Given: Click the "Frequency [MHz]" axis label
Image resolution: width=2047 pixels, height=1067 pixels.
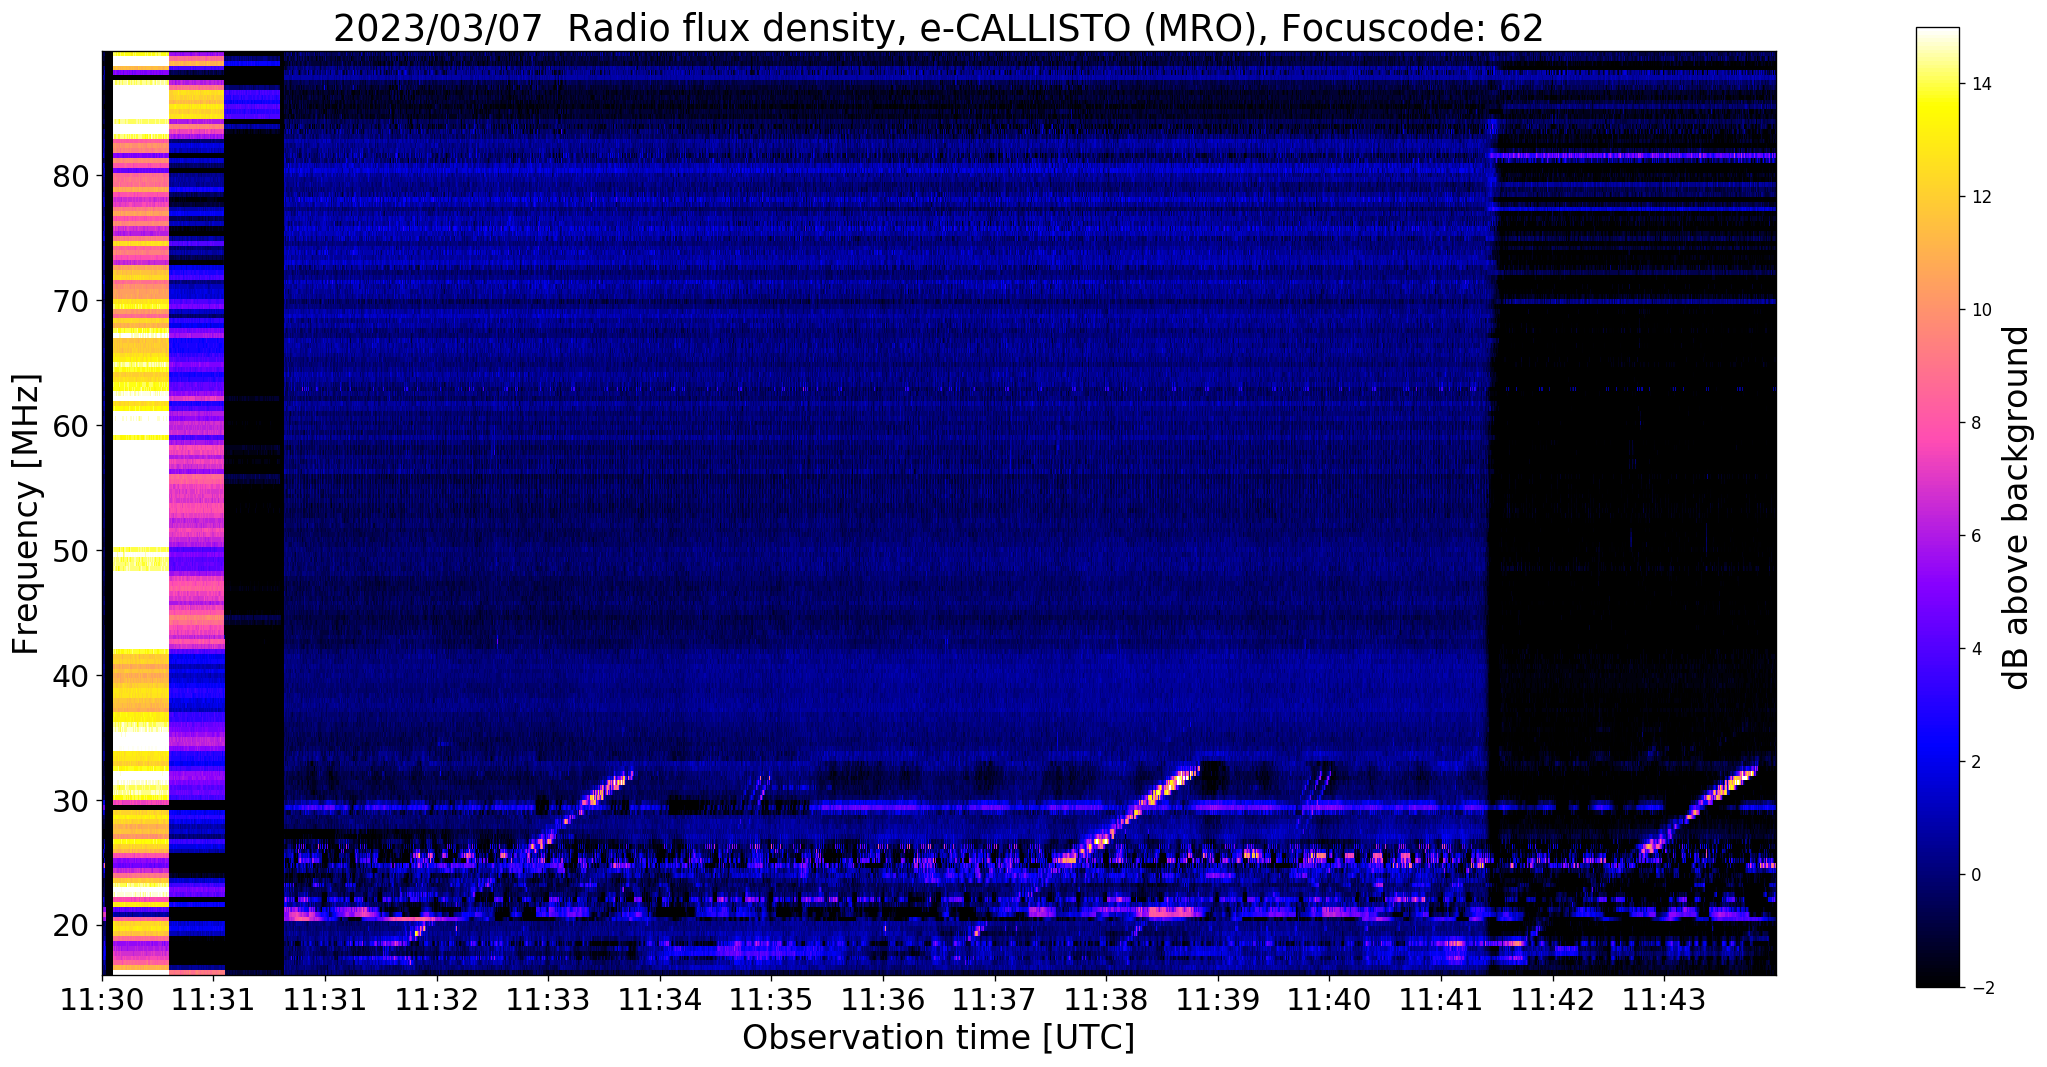Looking at the screenshot, I should tap(27, 514).
